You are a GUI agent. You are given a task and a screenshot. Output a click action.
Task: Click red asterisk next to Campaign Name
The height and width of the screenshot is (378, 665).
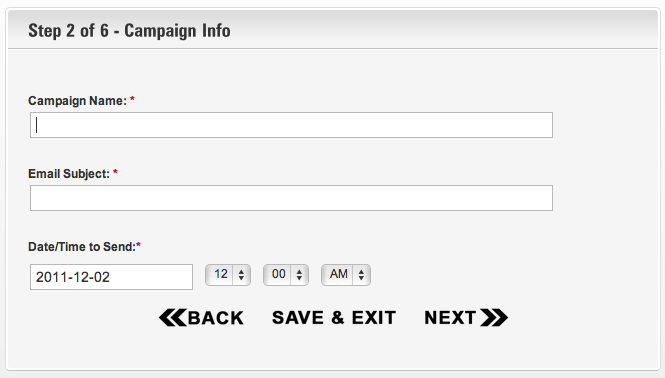(132, 99)
